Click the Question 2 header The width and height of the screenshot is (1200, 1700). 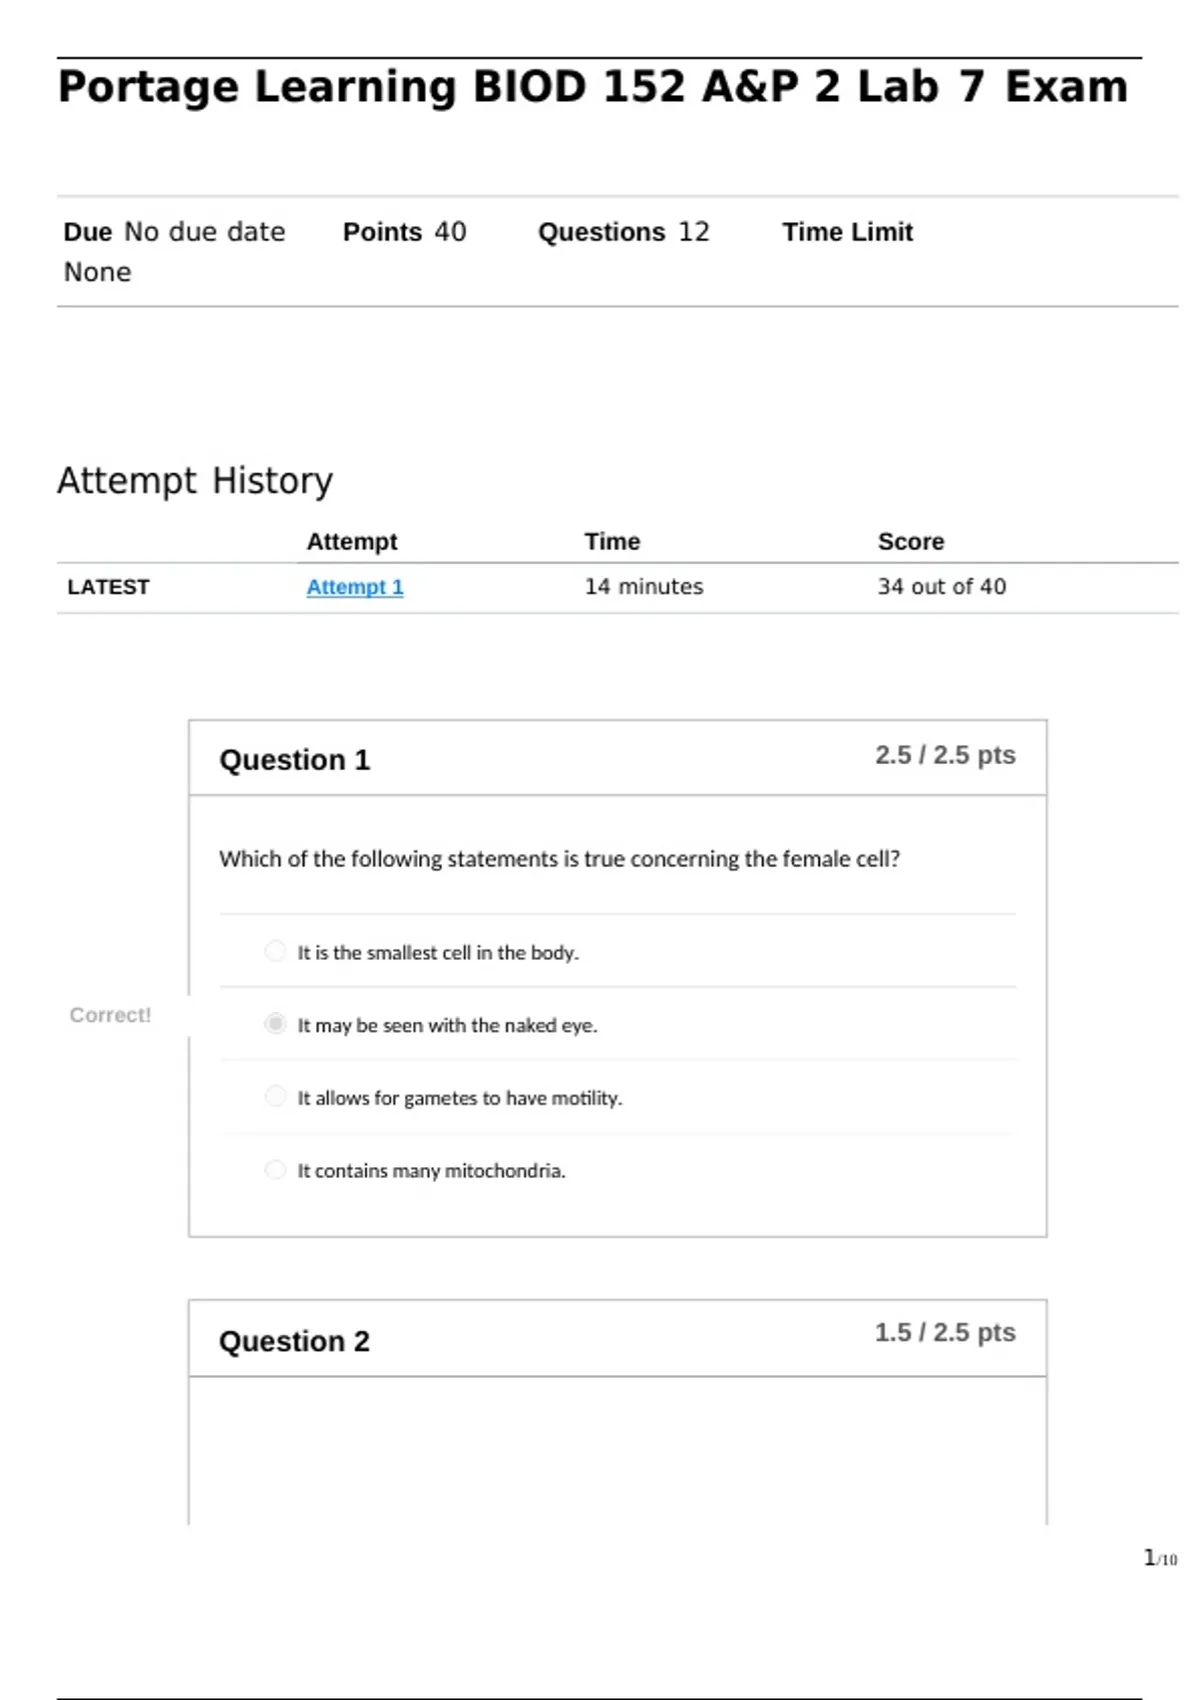(x=295, y=1341)
